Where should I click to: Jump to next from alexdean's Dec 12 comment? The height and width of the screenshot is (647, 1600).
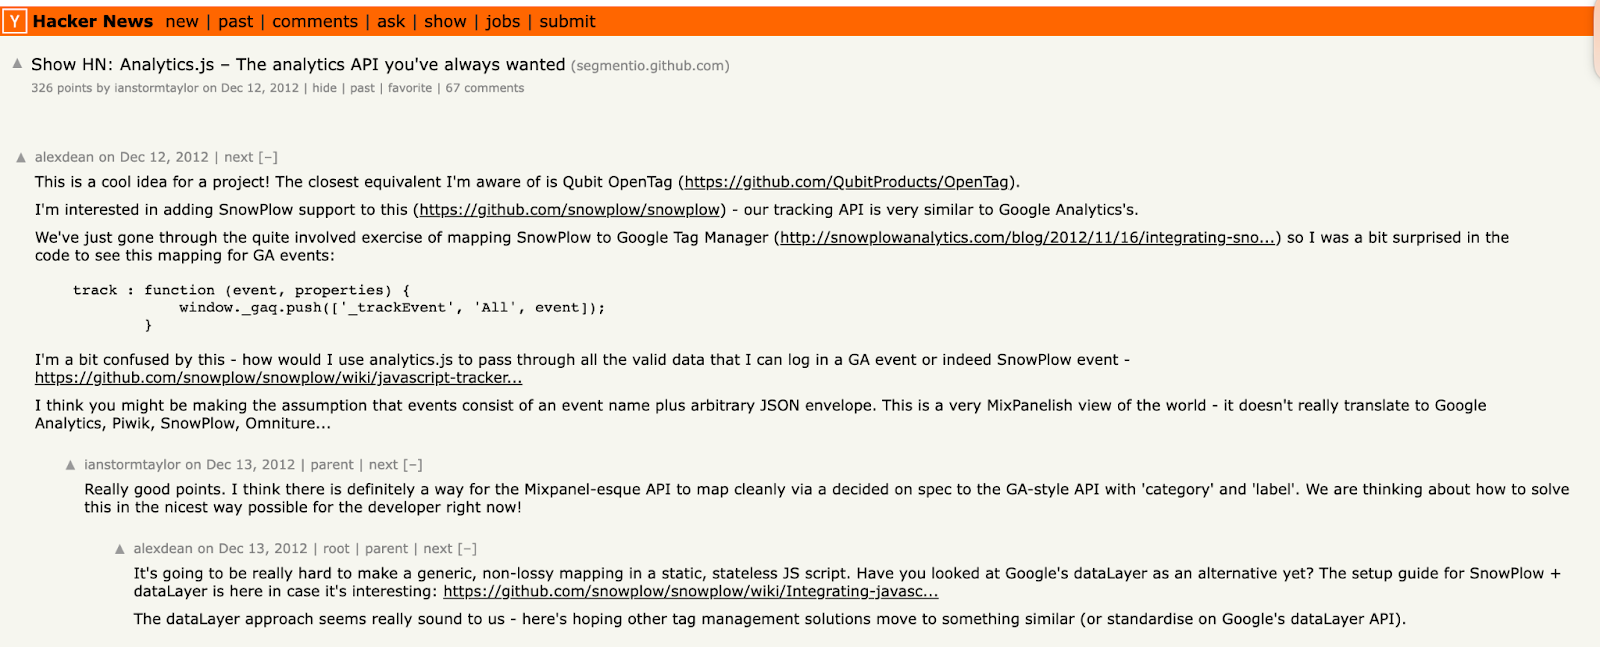[239, 157]
